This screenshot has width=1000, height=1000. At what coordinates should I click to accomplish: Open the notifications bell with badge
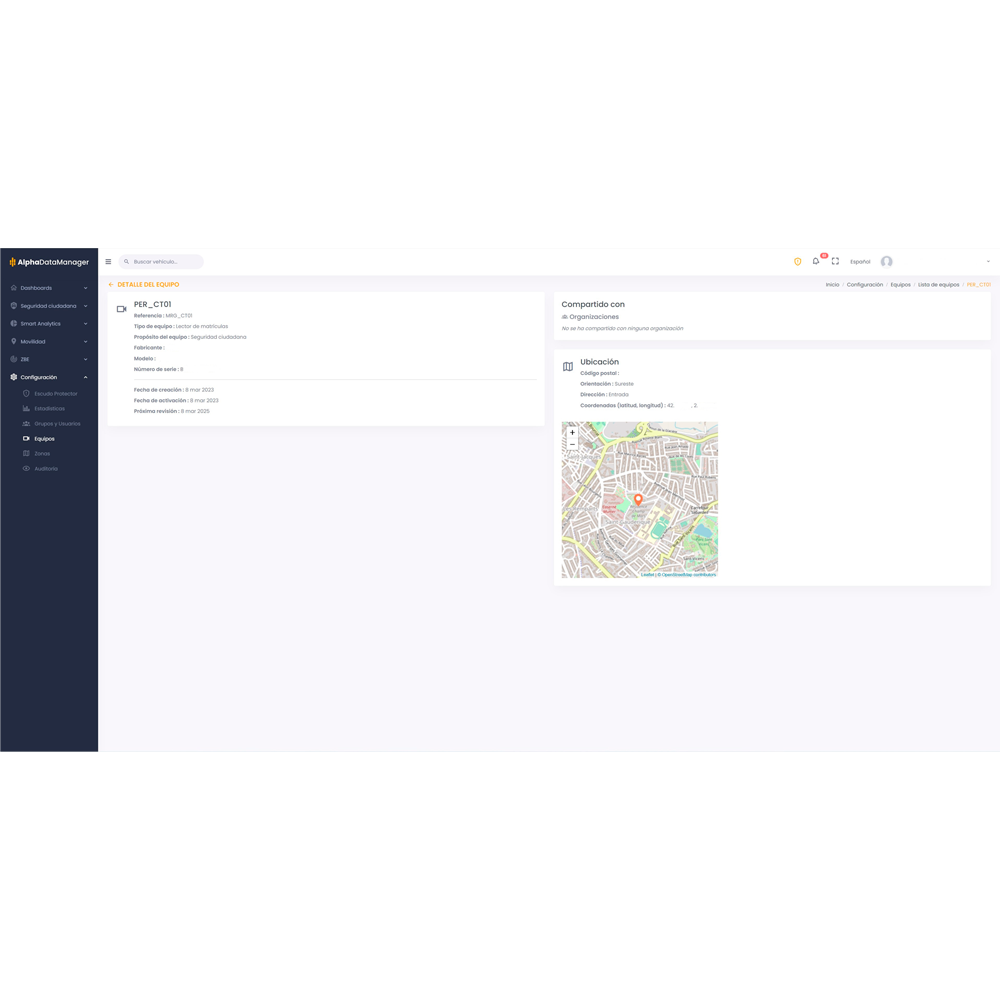pos(815,260)
